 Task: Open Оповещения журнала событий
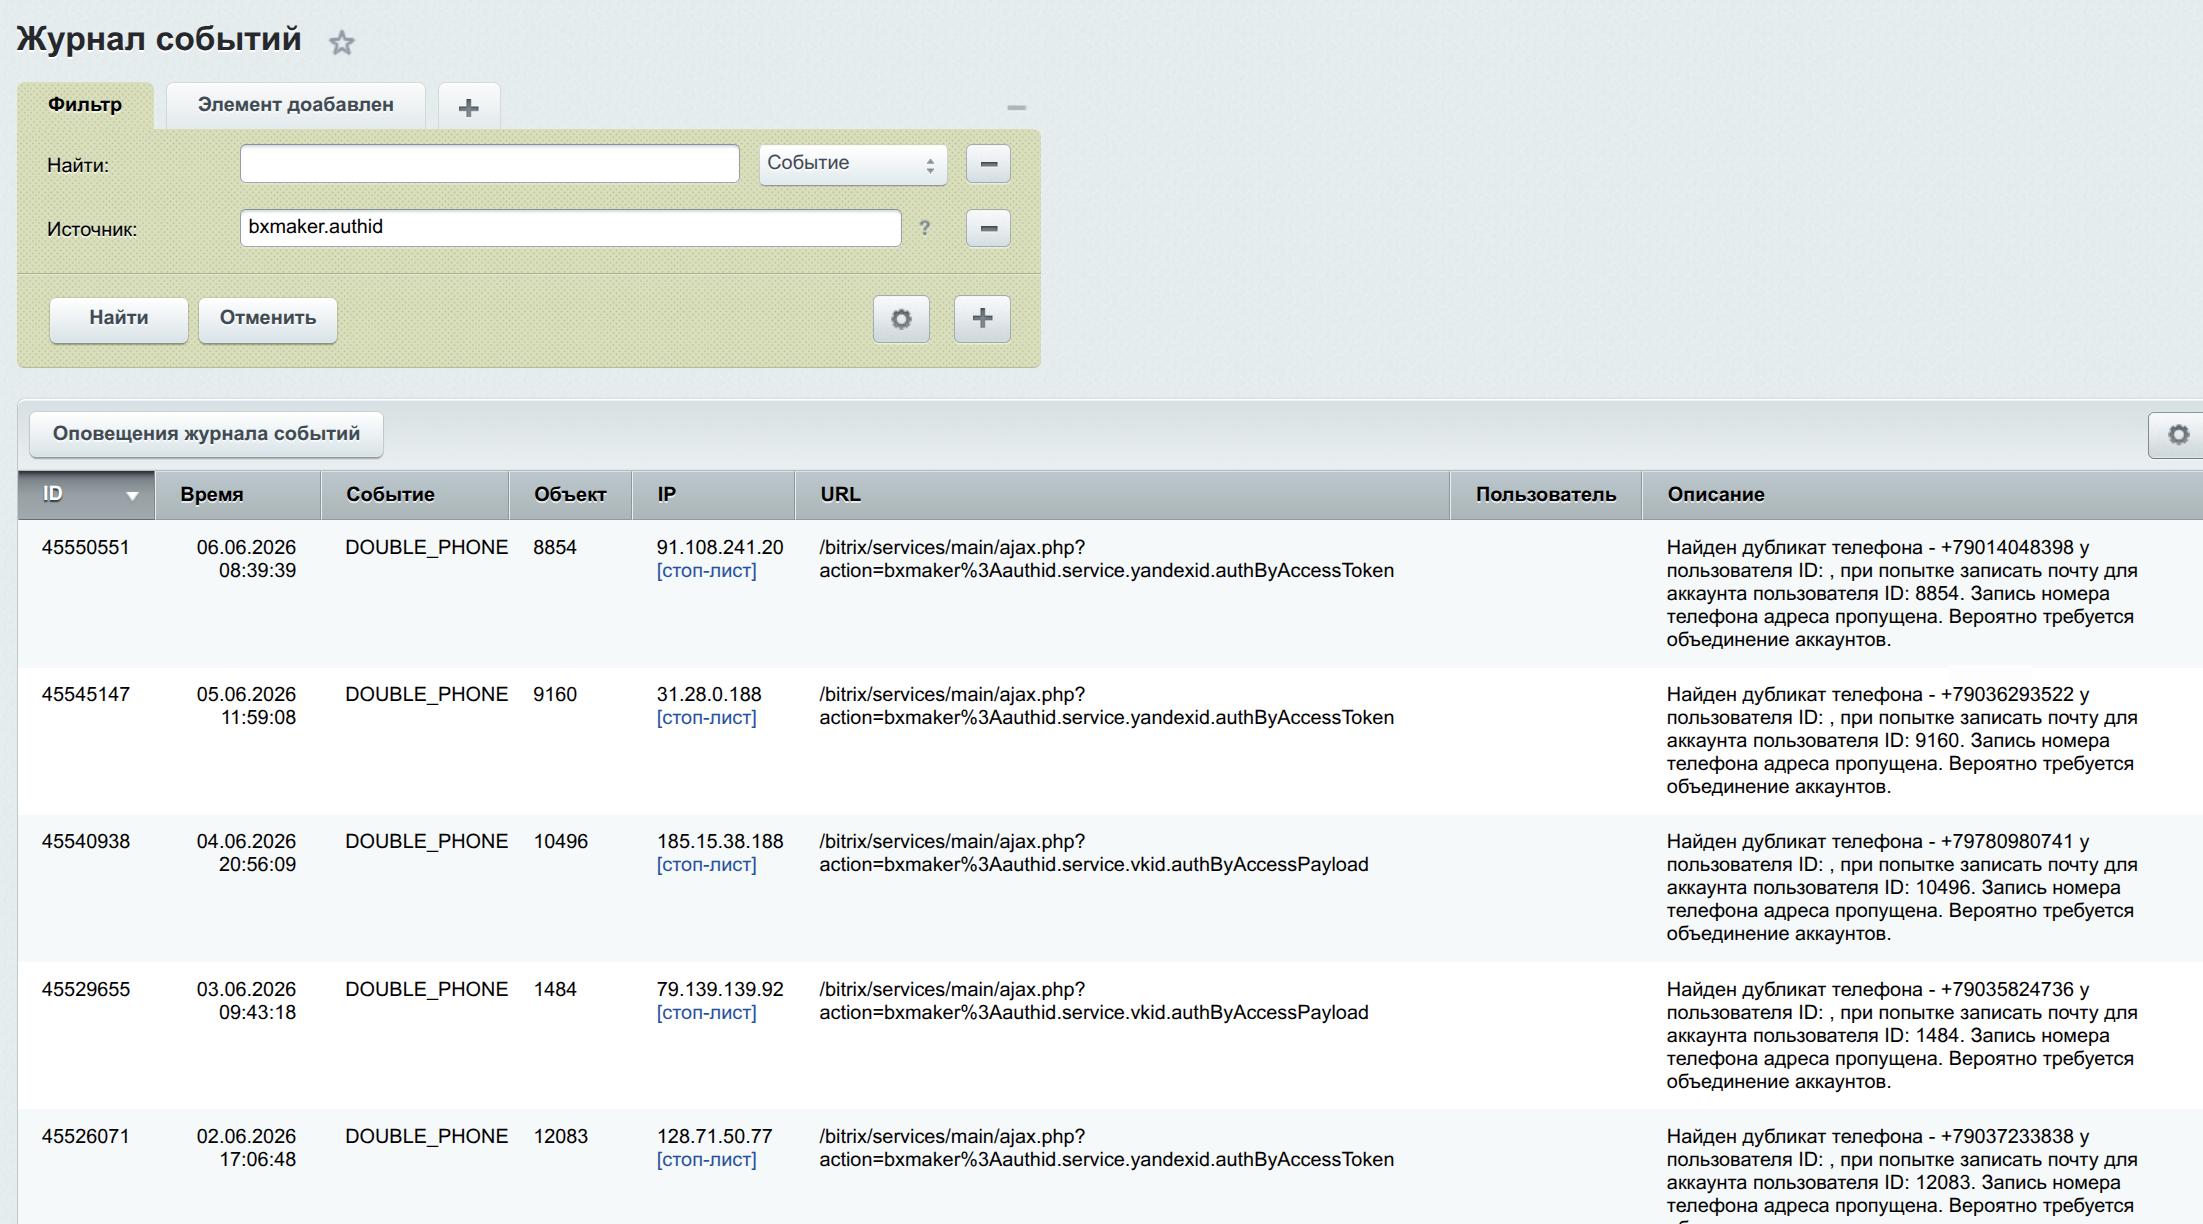[206, 434]
